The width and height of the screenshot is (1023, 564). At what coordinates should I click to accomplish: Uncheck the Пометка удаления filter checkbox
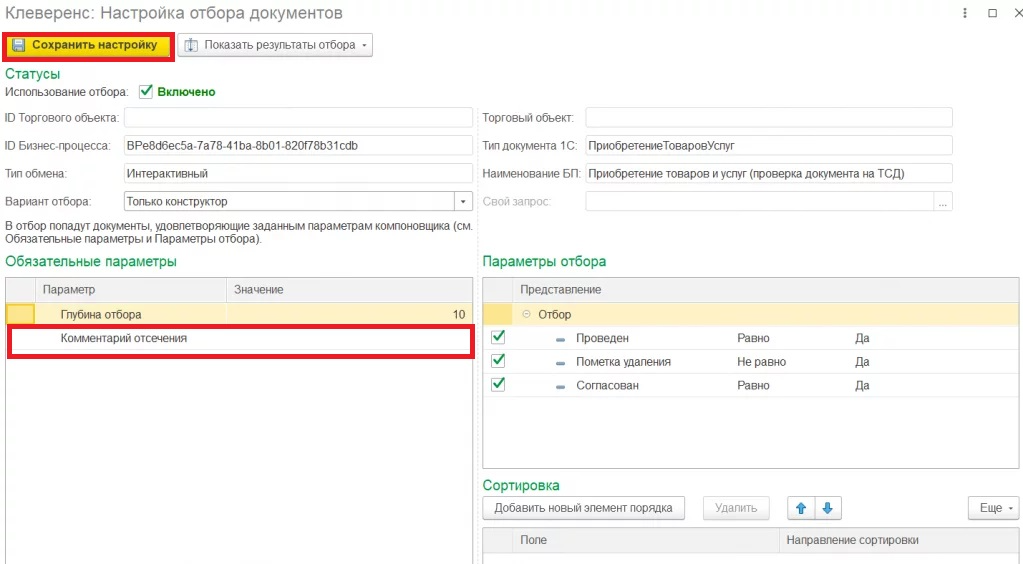tap(498, 361)
